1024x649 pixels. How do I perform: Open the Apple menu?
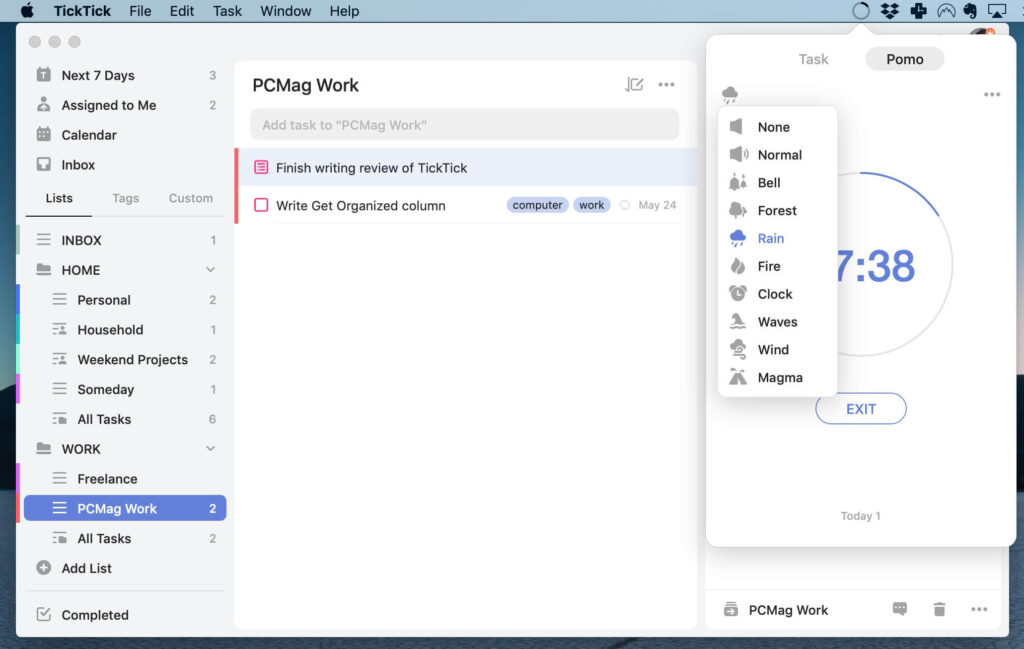tap(27, 10)
